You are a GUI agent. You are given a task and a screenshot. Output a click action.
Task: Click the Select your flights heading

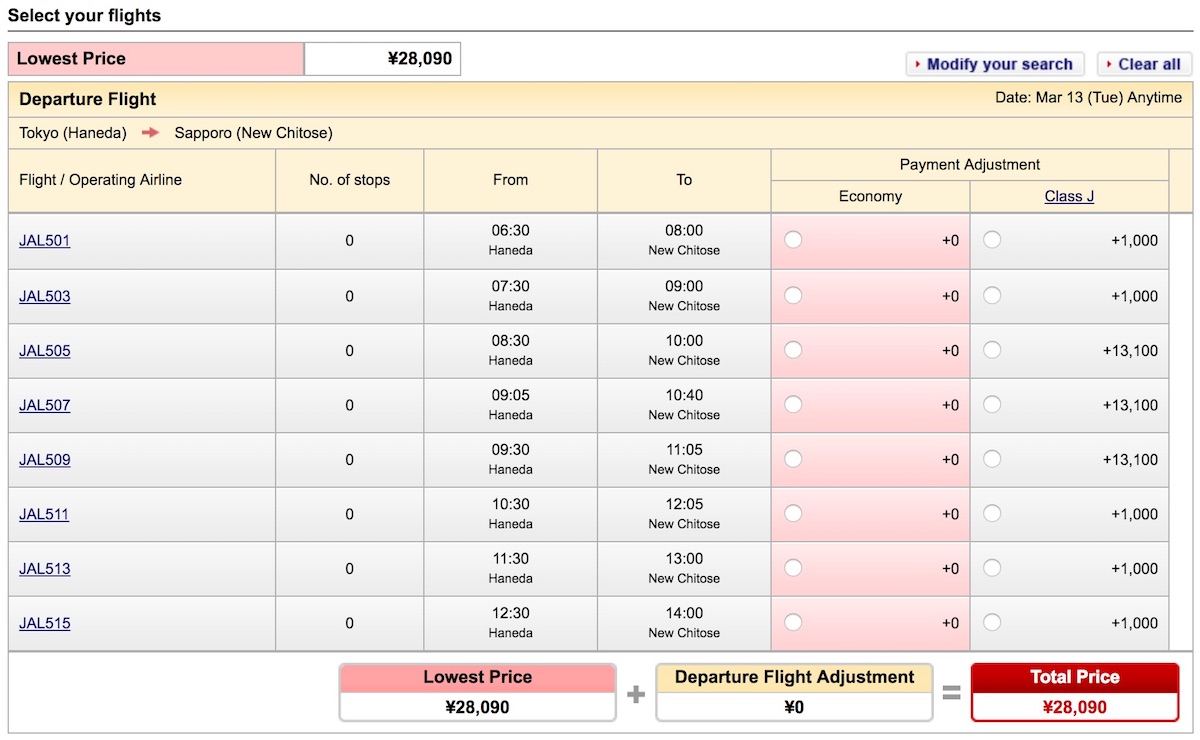pos(84,16)
